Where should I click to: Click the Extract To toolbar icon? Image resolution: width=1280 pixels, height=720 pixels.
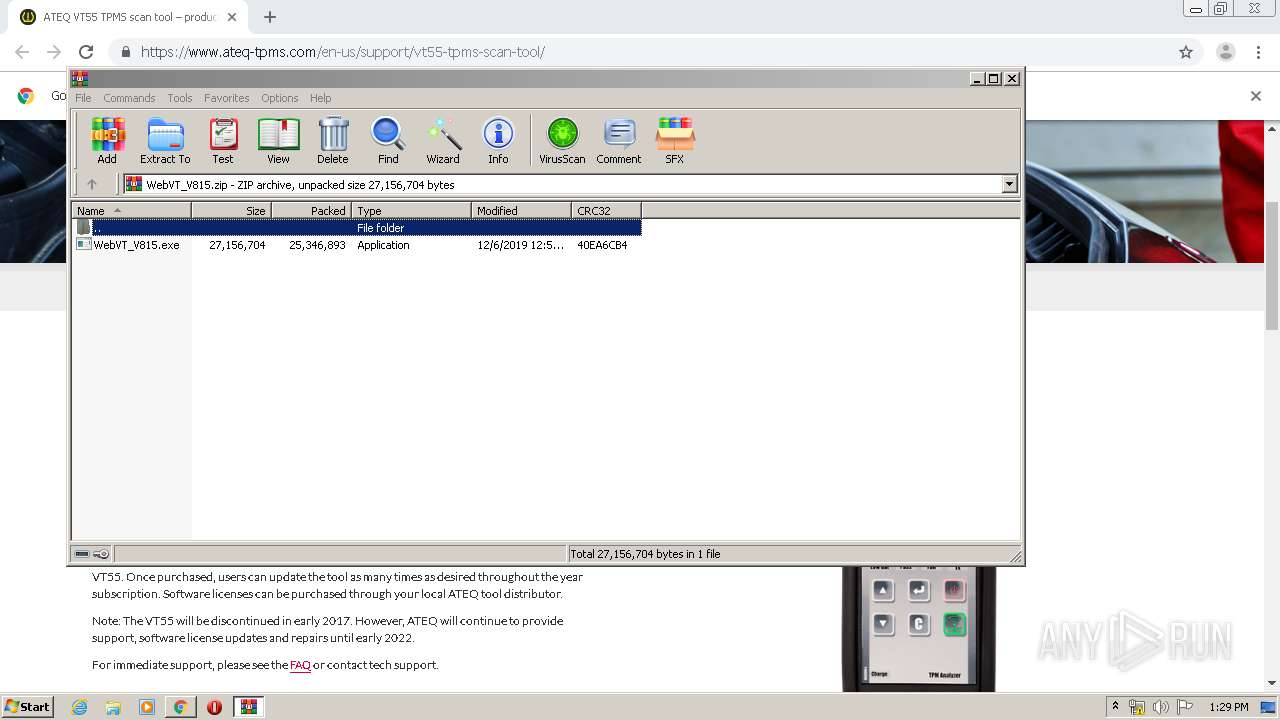click(165, 140)
